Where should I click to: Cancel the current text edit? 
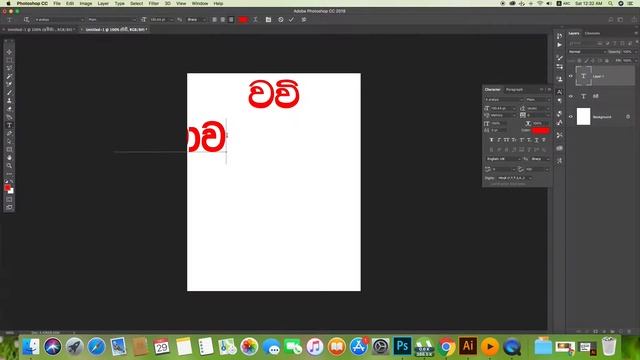(x=281, y=20)
